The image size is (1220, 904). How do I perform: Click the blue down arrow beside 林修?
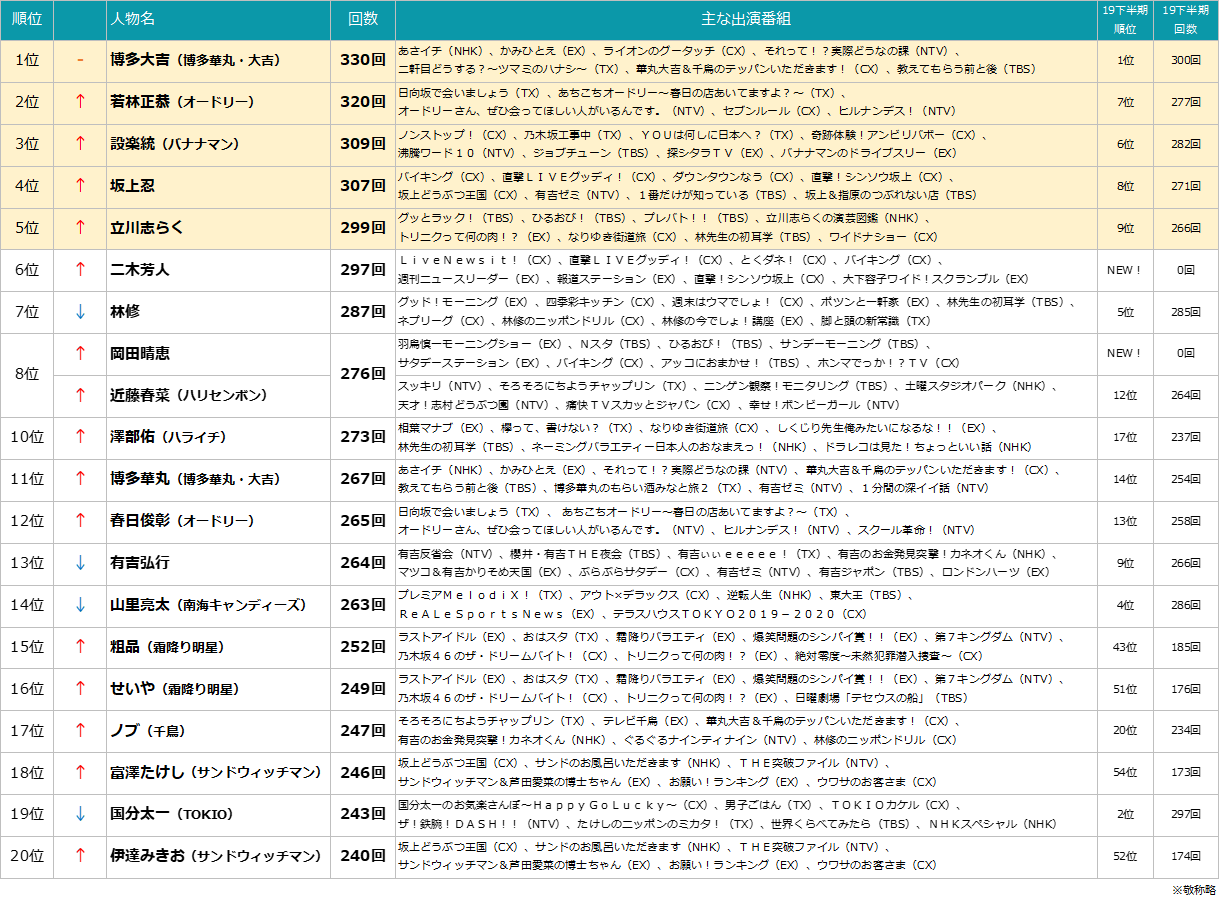(80, 312)
